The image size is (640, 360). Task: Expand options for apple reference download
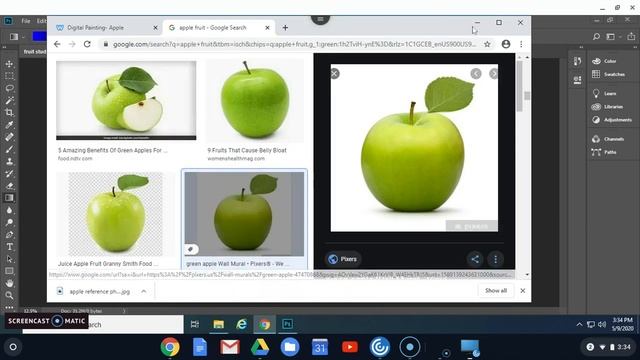click(x=144, y=291)
